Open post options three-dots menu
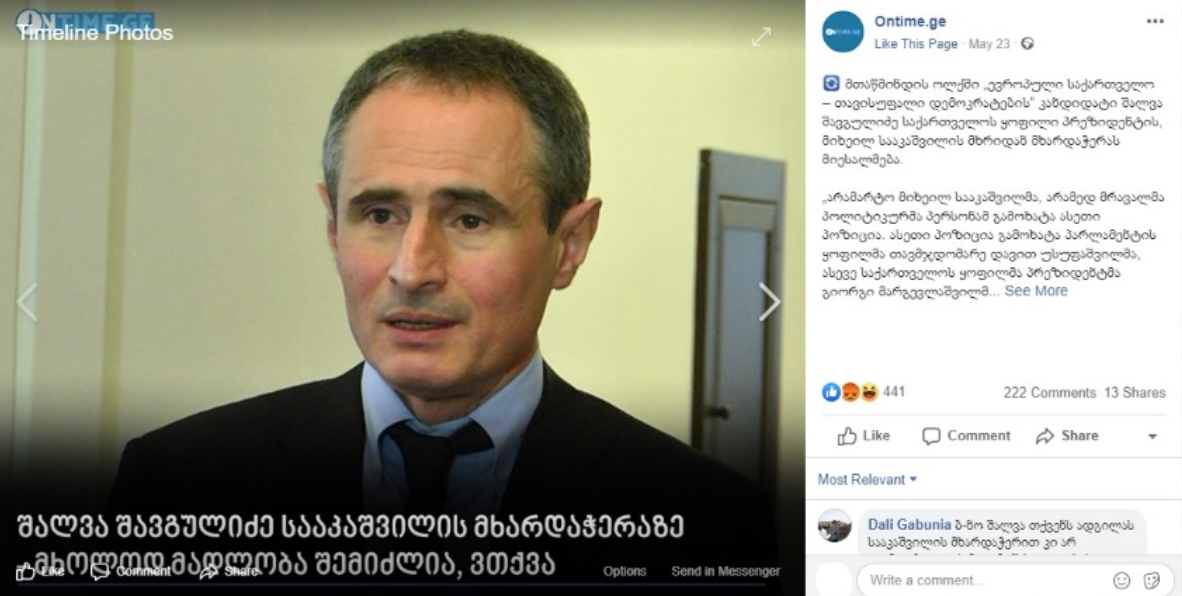This screenshot has width=1182, height=596. point(1155,21)
